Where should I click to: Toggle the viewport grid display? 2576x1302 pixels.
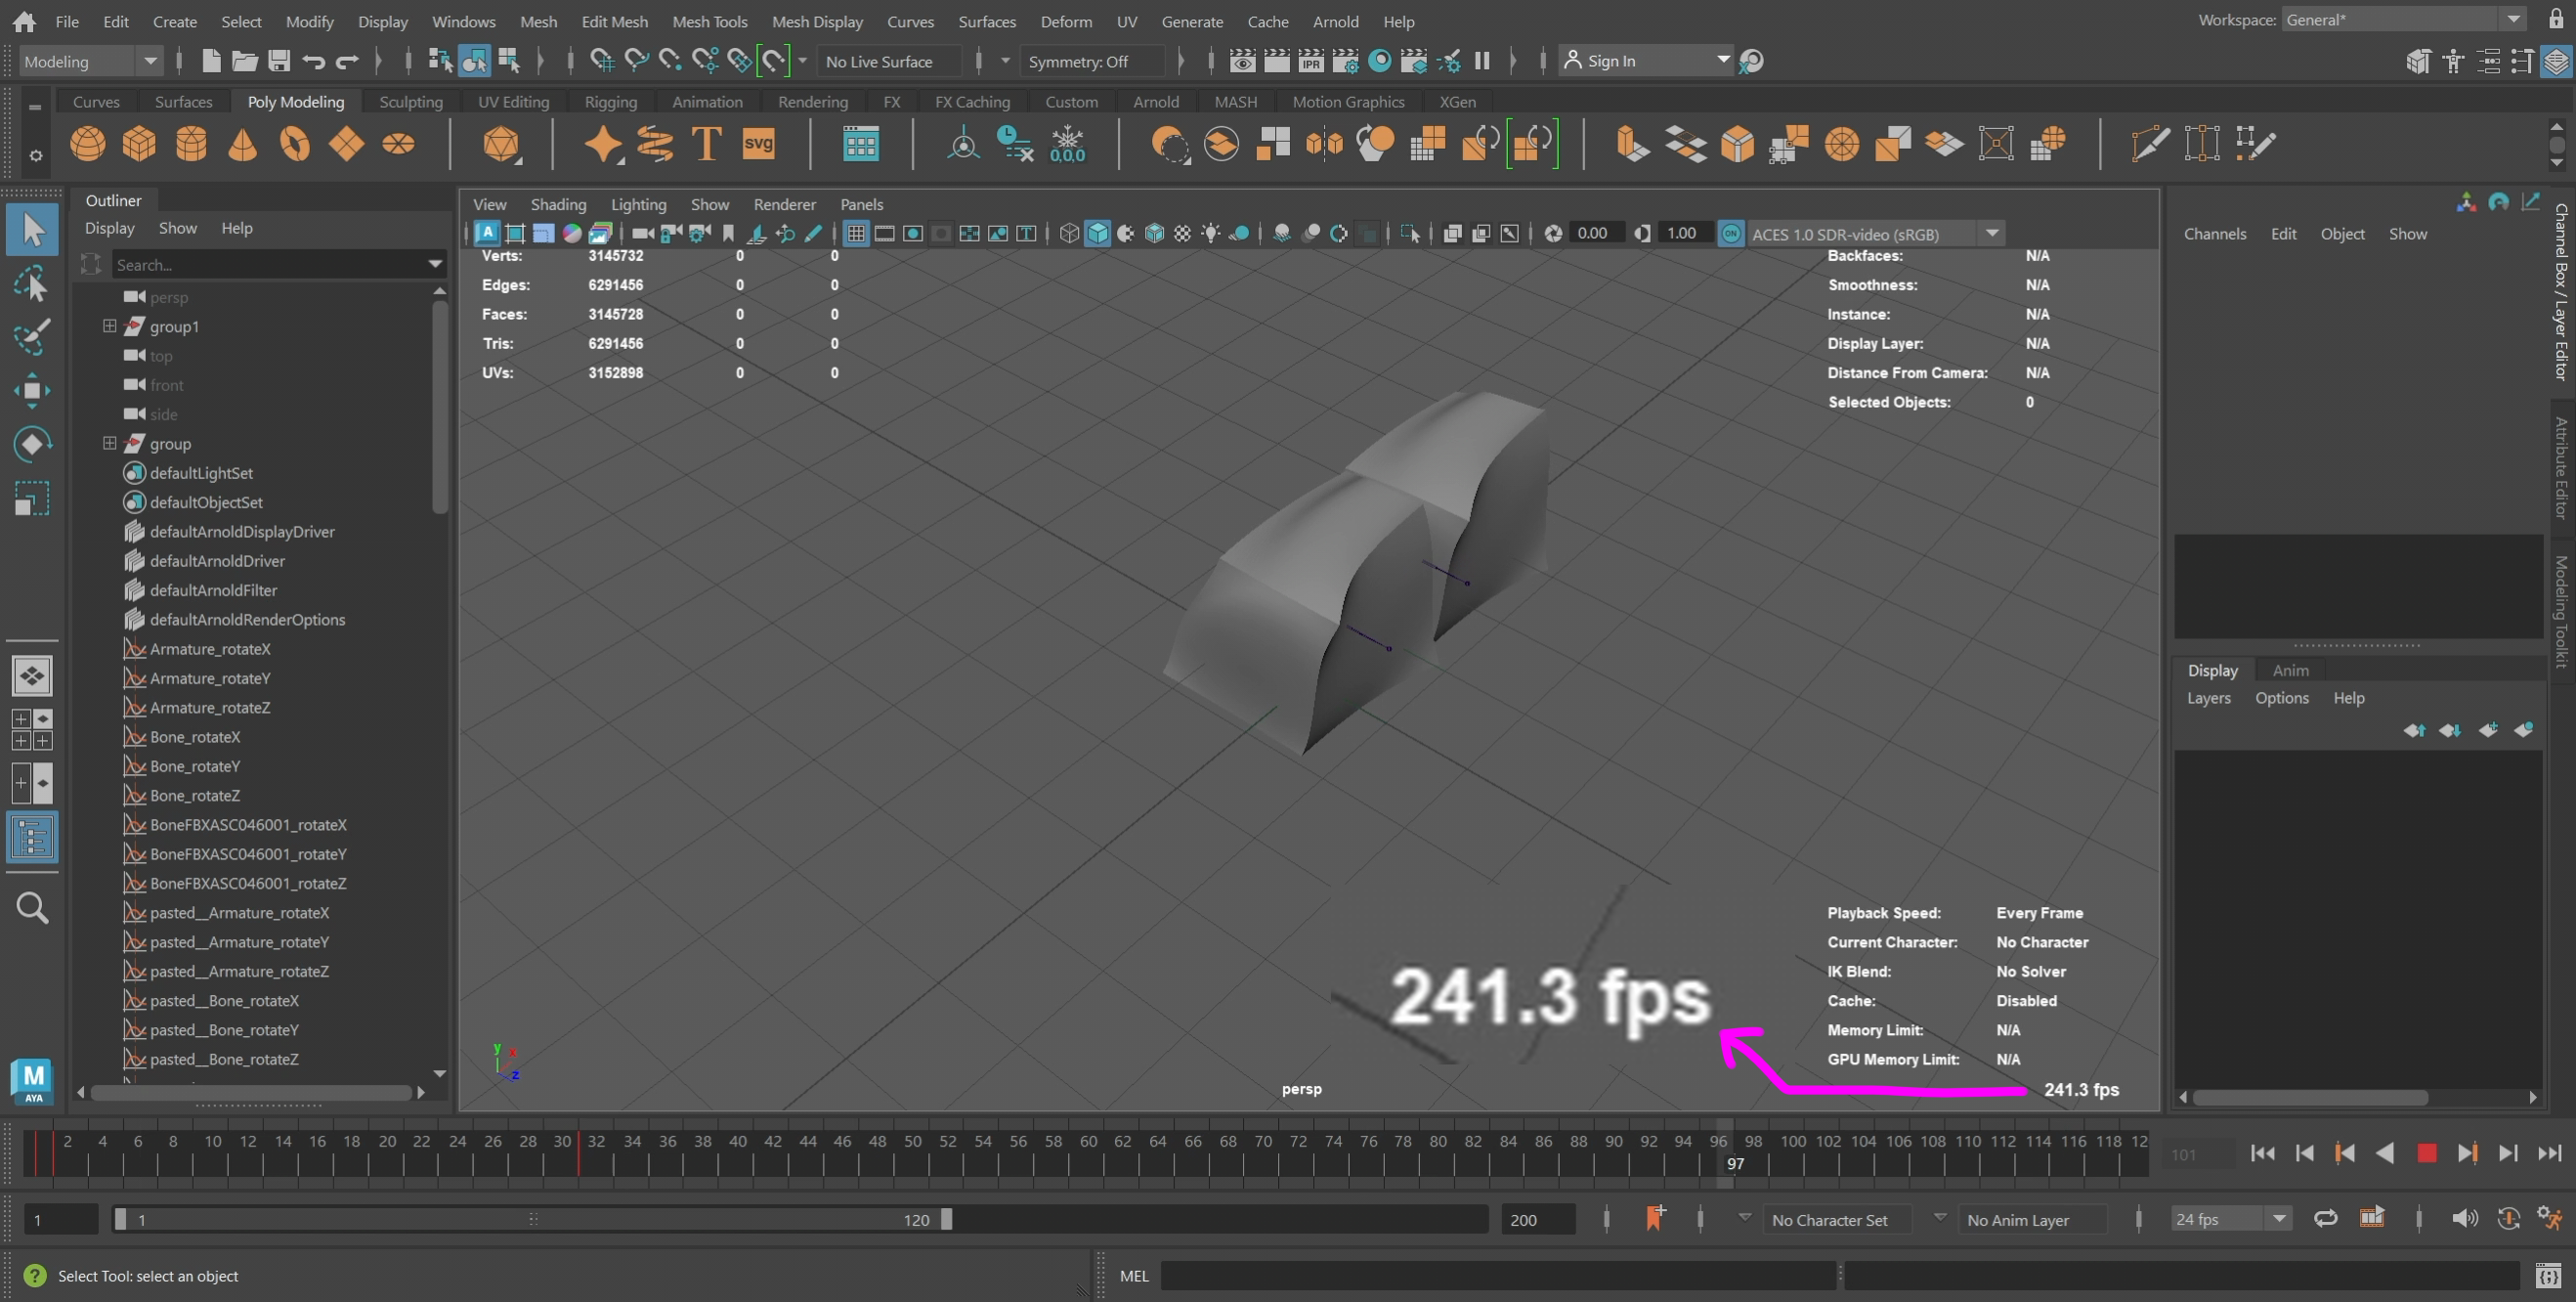(x=856, y=234)
